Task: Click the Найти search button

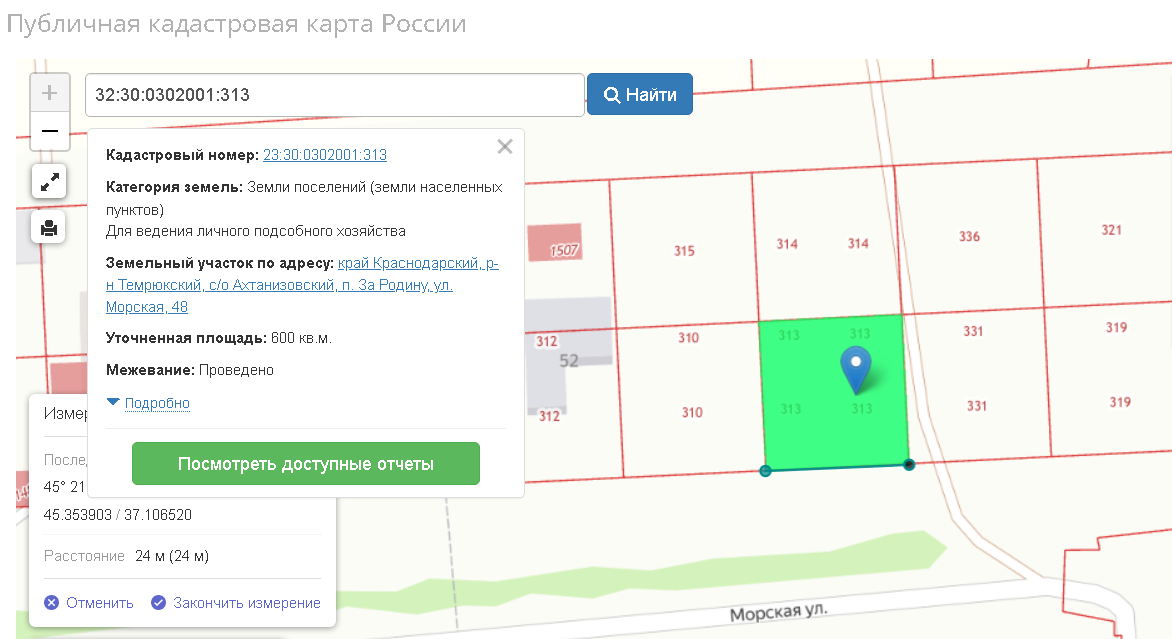Action: tap(640, 94)
